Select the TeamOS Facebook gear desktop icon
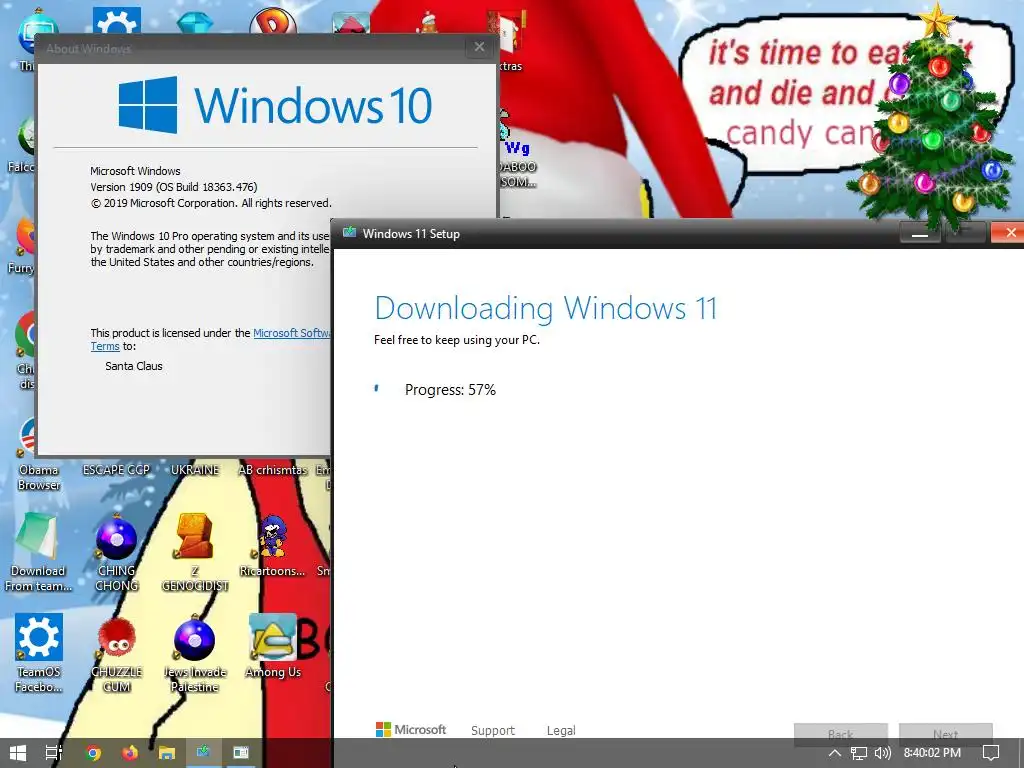Screen dimensions: 1024x768 tap(39, 653)
